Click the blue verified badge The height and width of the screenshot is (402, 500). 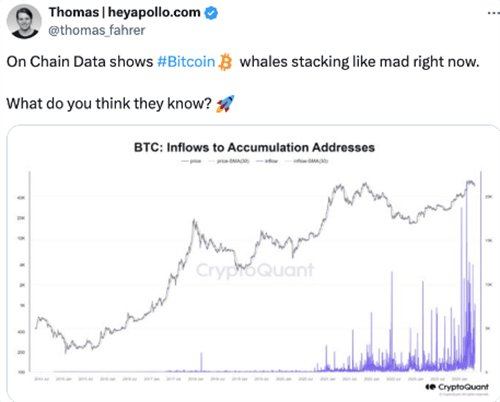click(211, 13)
